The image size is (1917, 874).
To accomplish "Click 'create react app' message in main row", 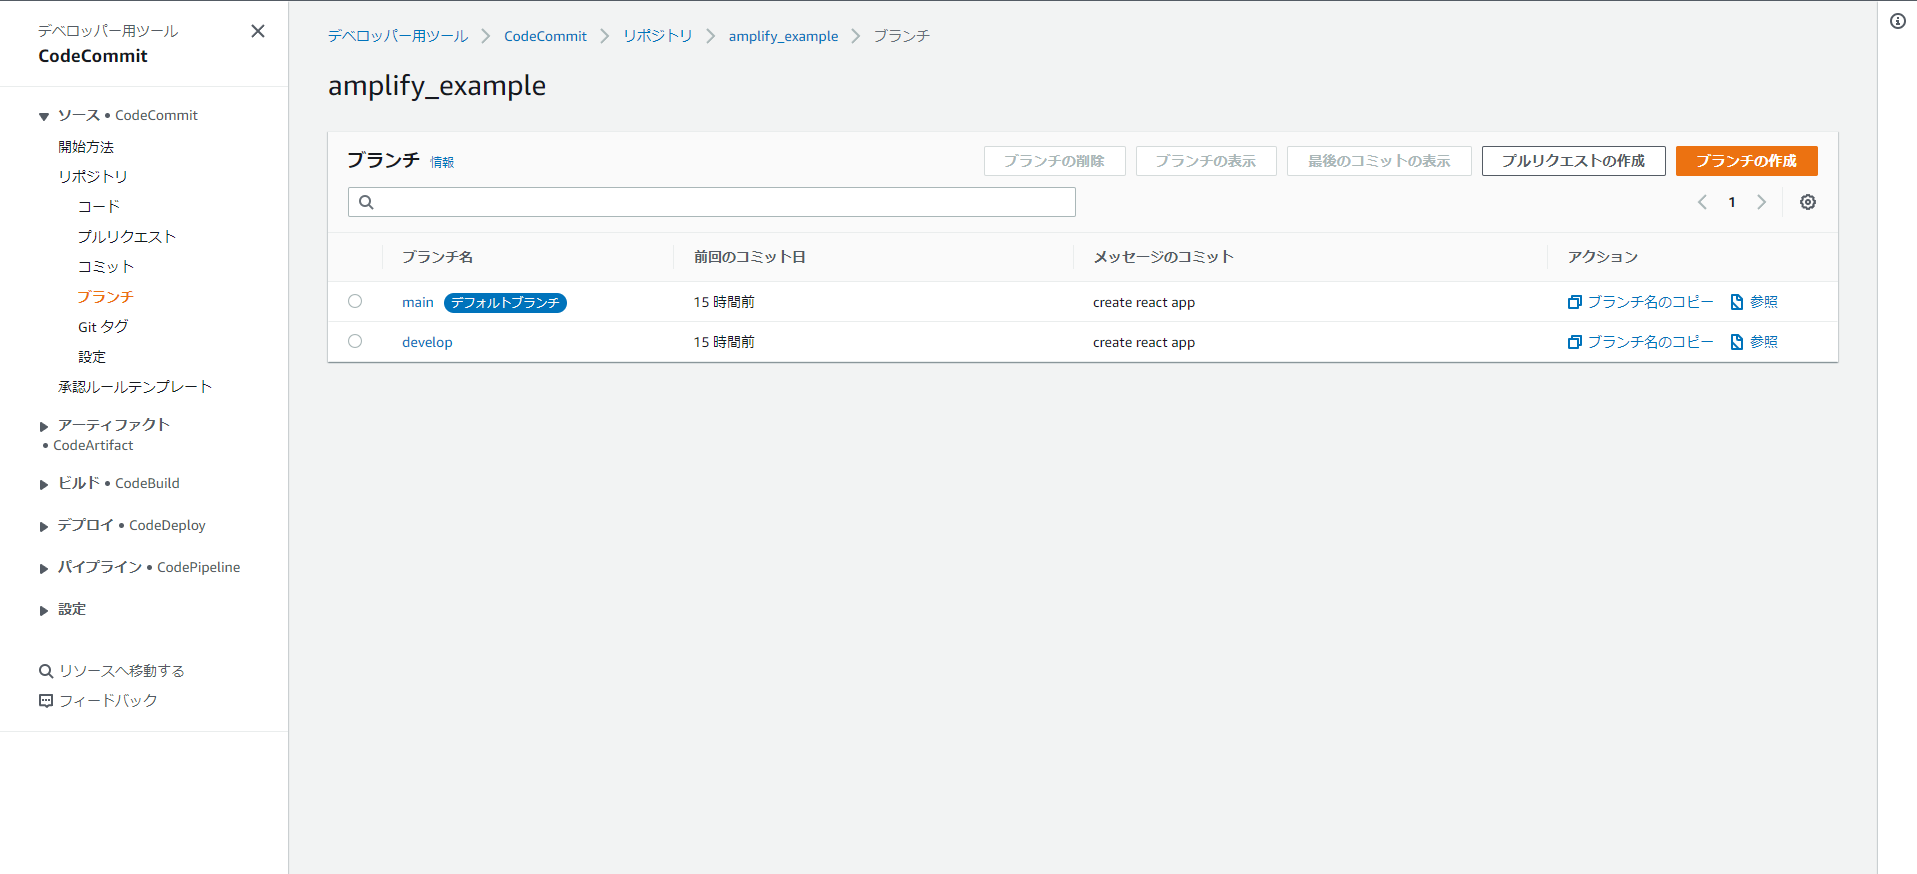I will point(1144,302).
